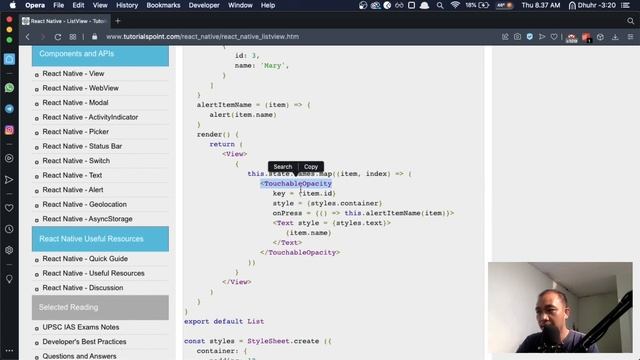
Task: Open React Native - Modal link
Action: tap(75, 102)
